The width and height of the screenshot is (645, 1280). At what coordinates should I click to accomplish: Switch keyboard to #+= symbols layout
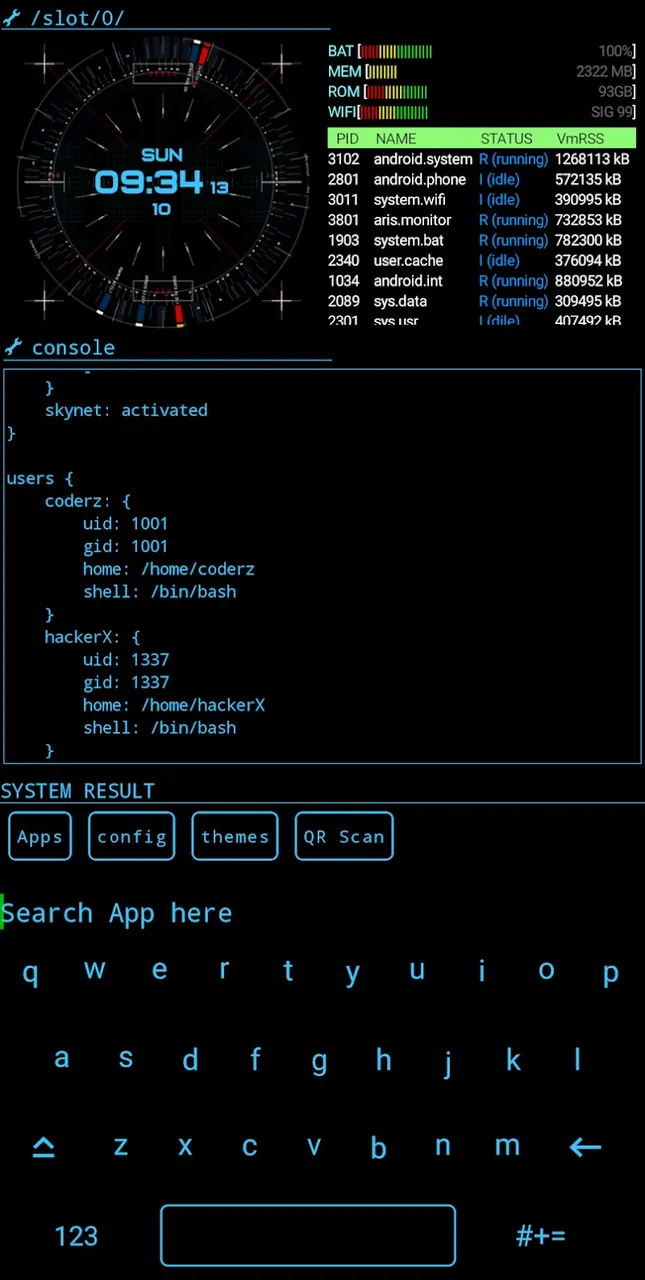[x=541, y=1236]
